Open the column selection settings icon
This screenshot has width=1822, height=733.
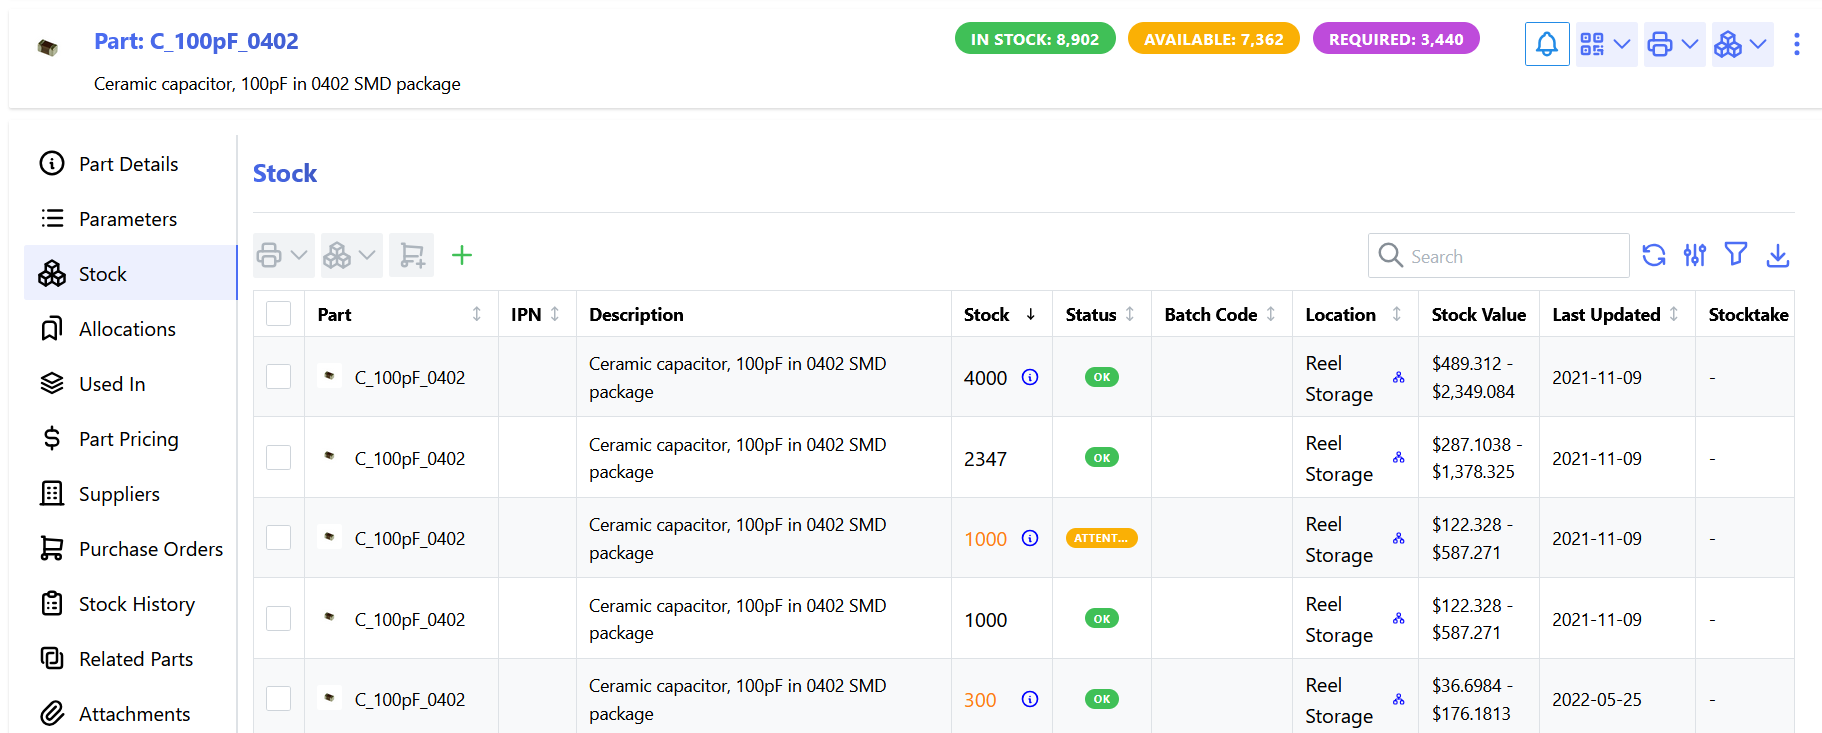pyautogui.click(x=1695, y=255)
